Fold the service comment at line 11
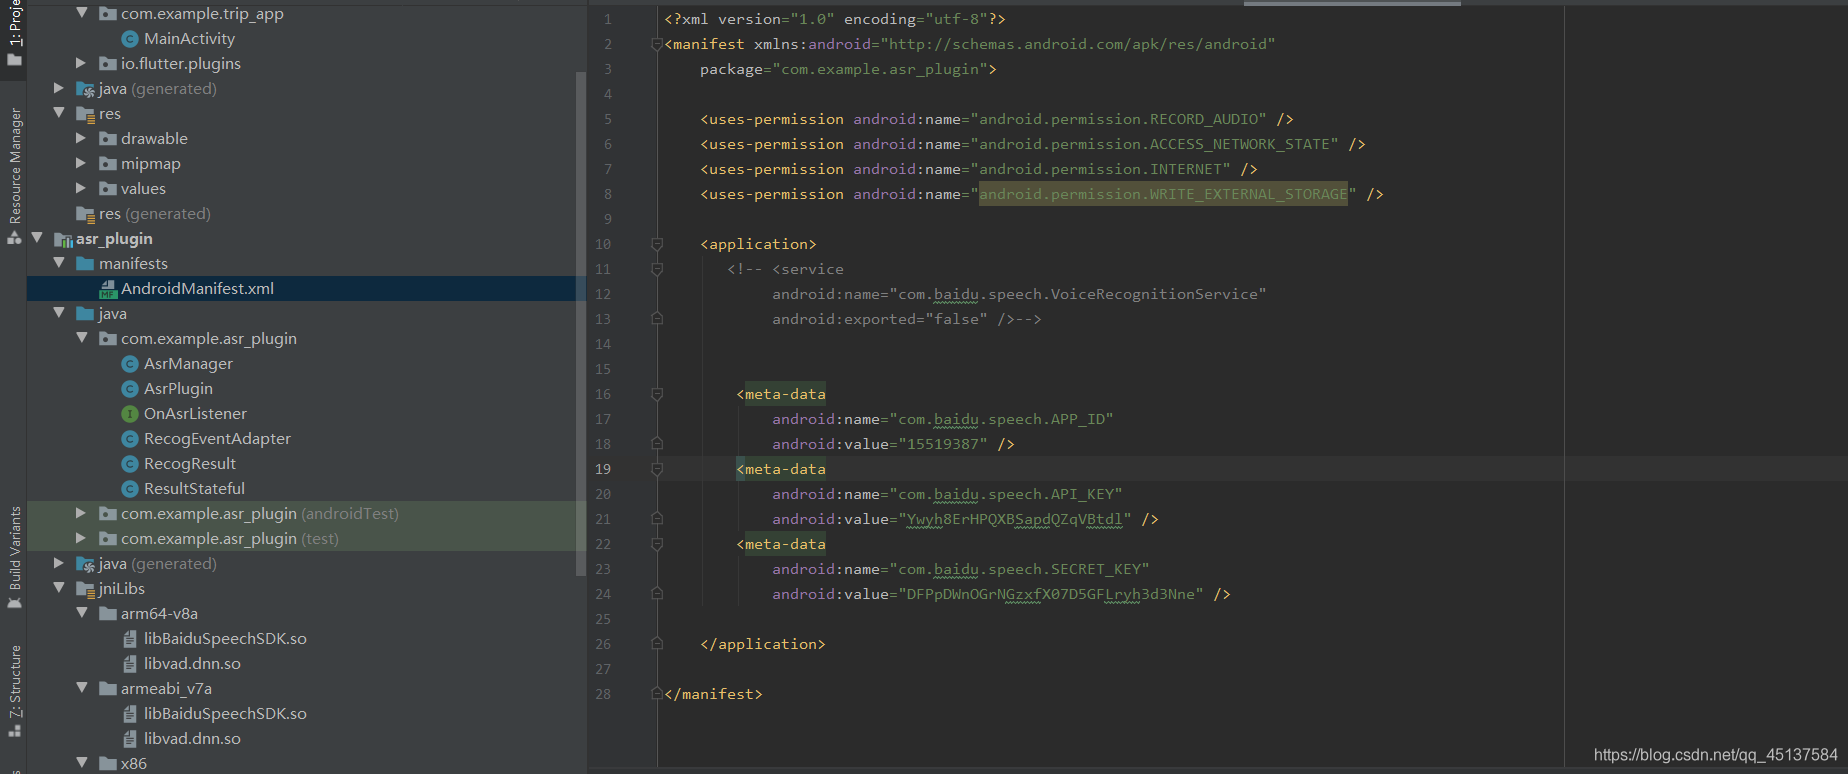 pos(657,269)
